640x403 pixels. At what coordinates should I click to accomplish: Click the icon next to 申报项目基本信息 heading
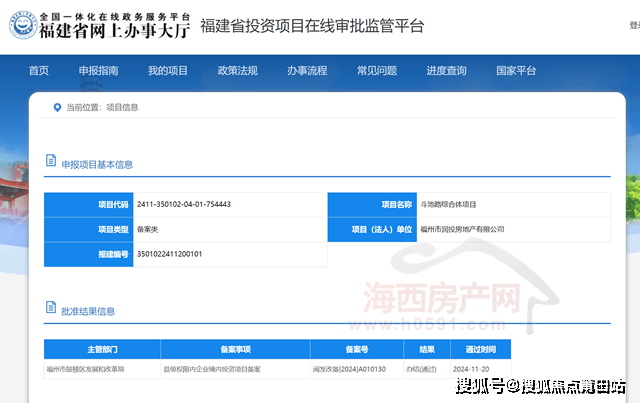[50, 164]
